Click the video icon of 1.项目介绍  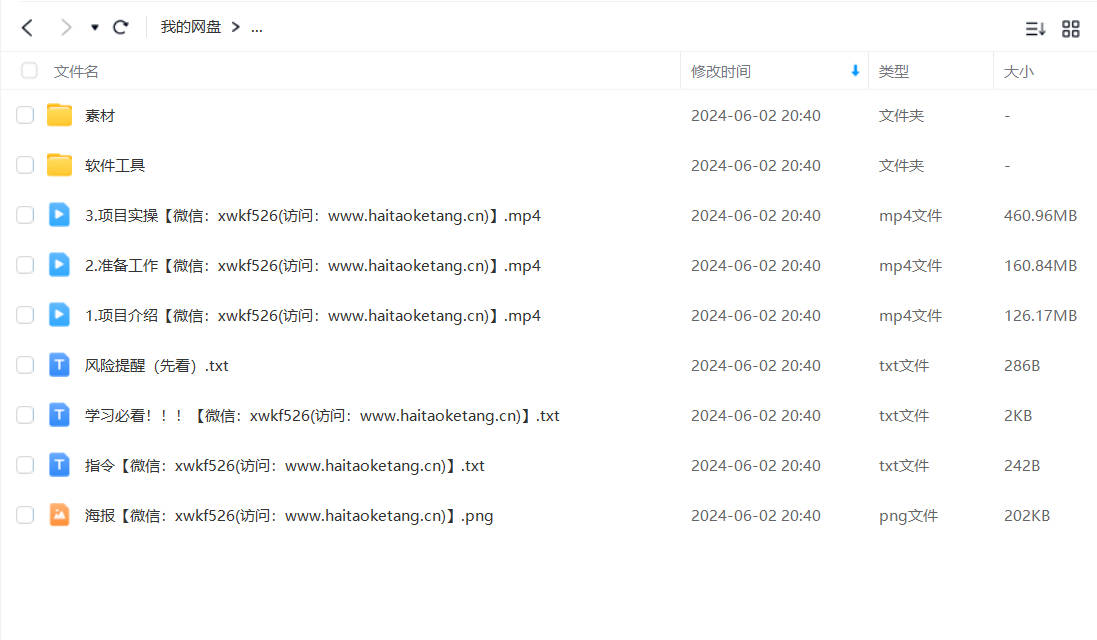pyautogui.click(x=59, y=315)
